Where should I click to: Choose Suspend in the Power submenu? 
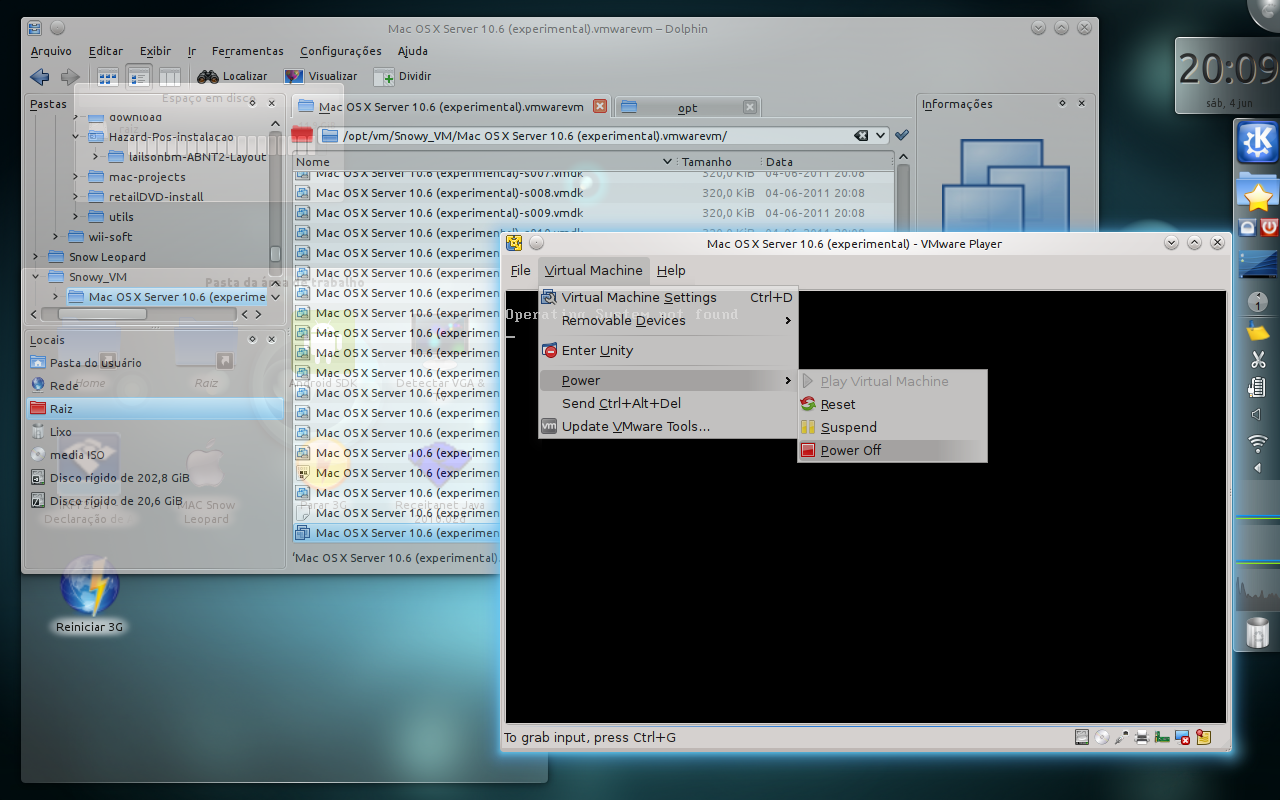pyautogui.click(x=892, y=428)
